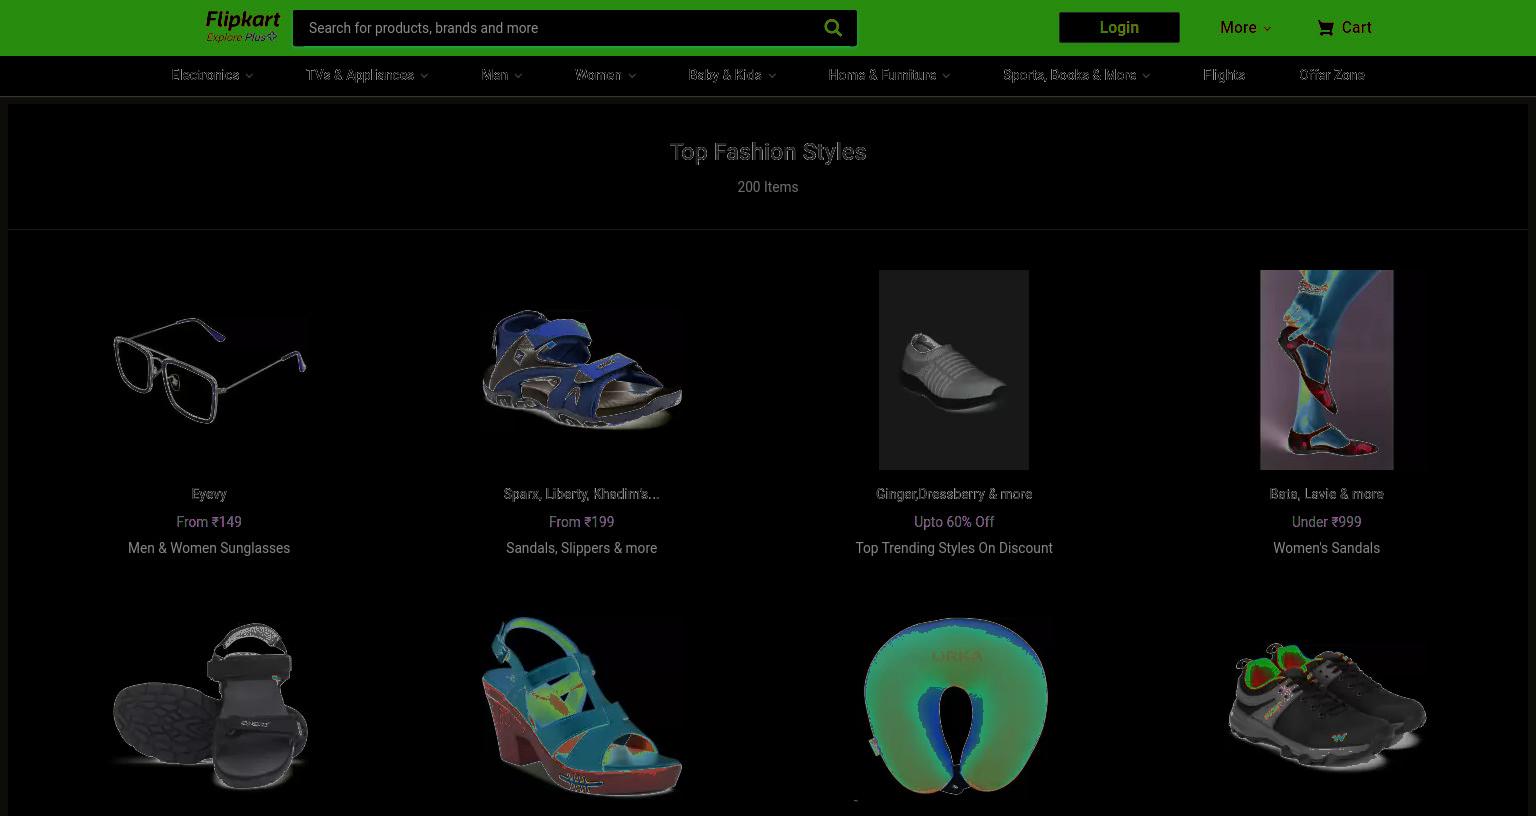Open the teal heeled sandal image

click(x=581, y=707)
